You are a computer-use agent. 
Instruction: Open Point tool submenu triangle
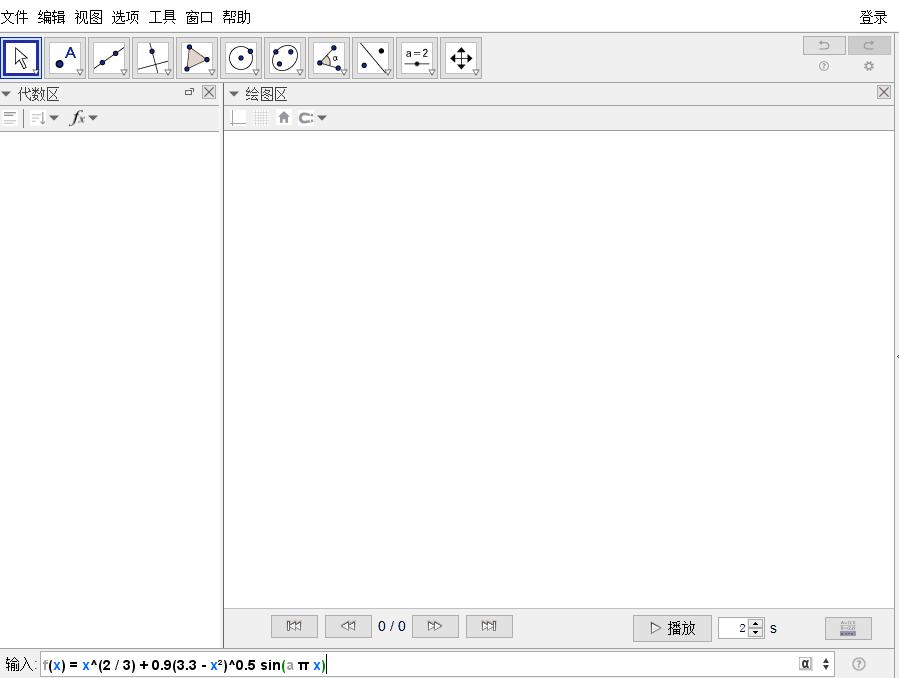click(x=80, y=72)
